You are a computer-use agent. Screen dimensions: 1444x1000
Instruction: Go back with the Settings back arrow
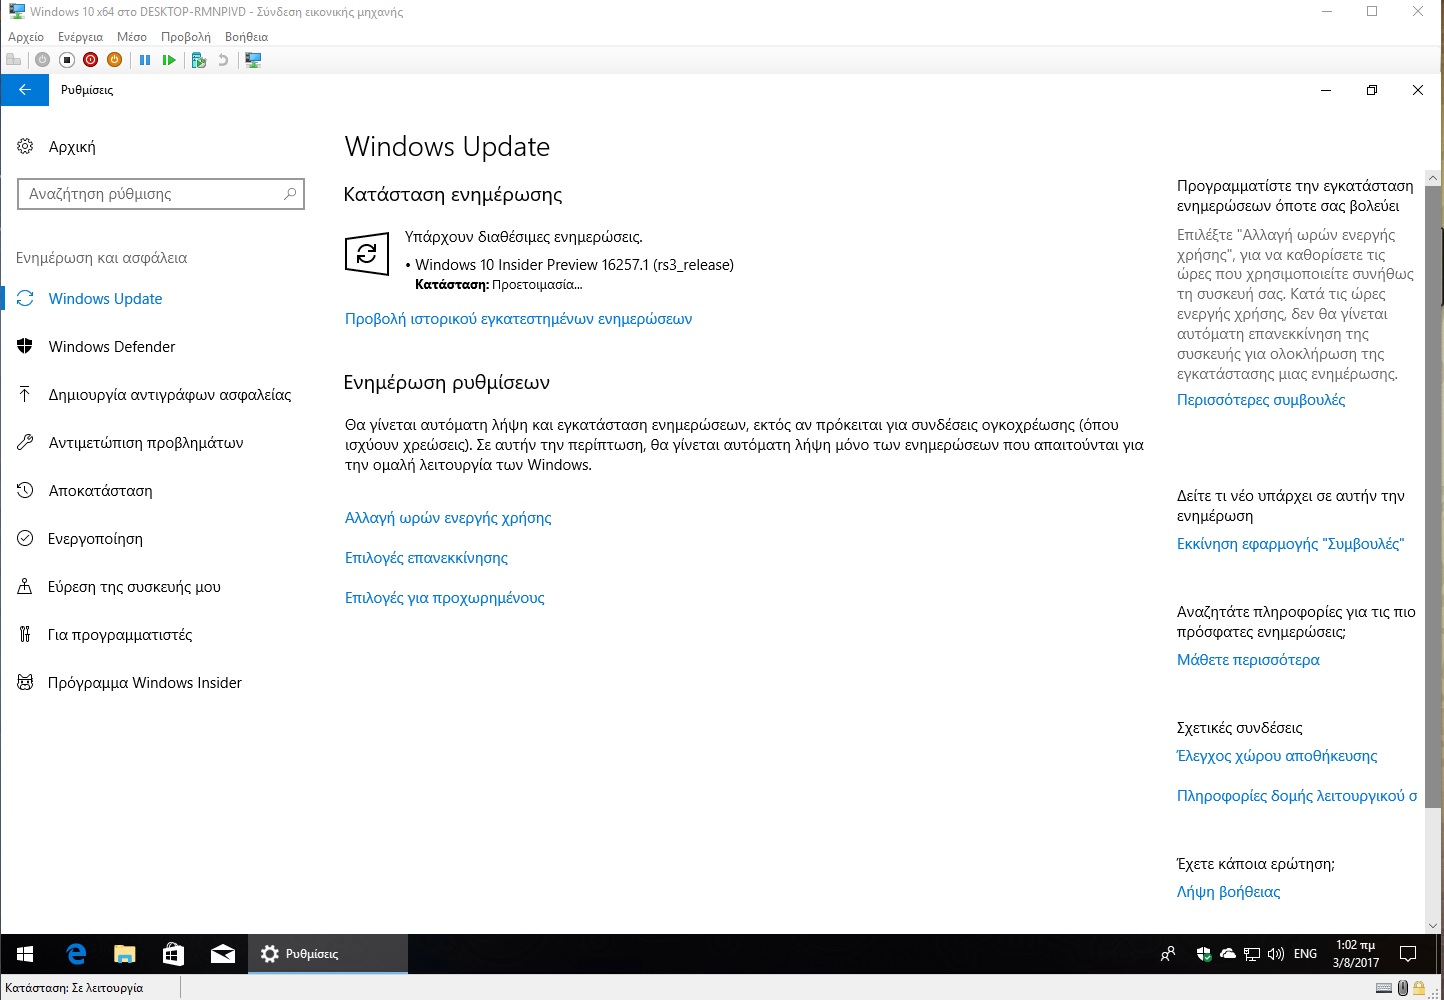click(25, 90)
